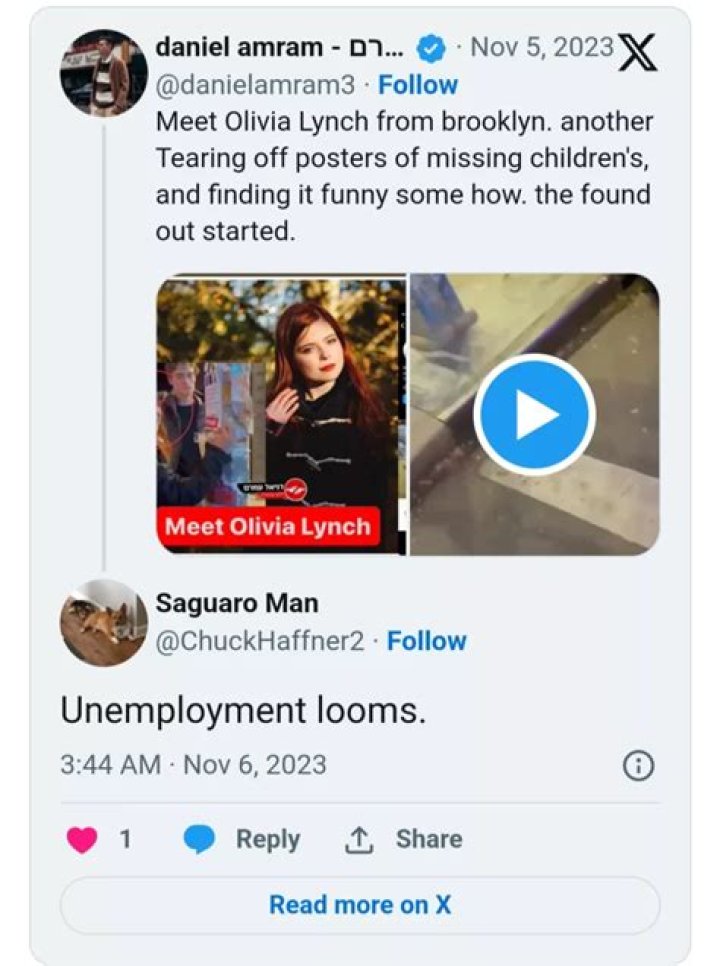Click the verified blue checkmark badge
Image resolution: width=720 pixels, height=966 pixels.
click(430, 47)
